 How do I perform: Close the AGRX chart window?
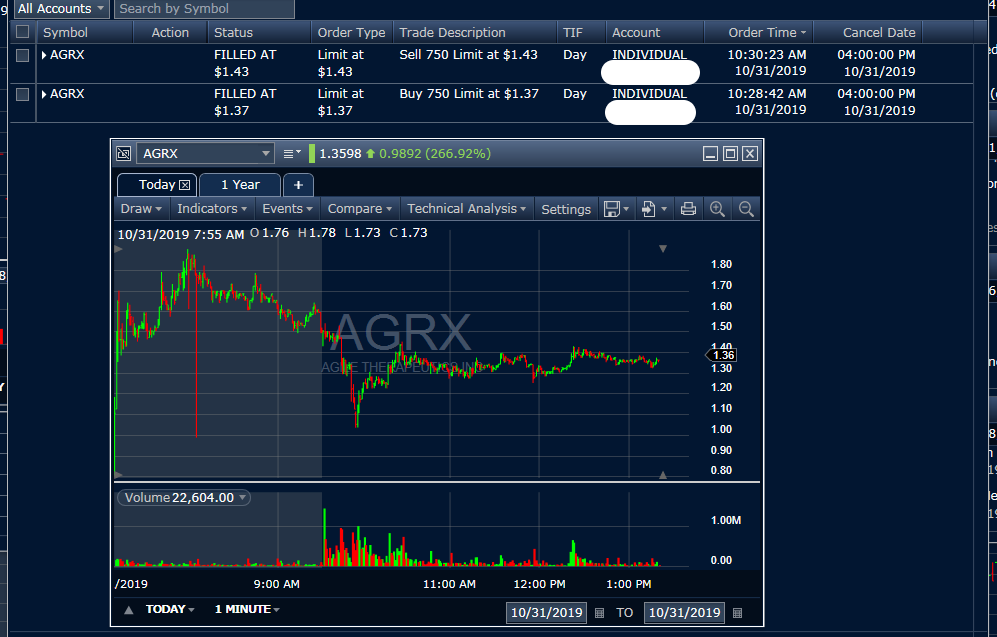coord(750,153)
